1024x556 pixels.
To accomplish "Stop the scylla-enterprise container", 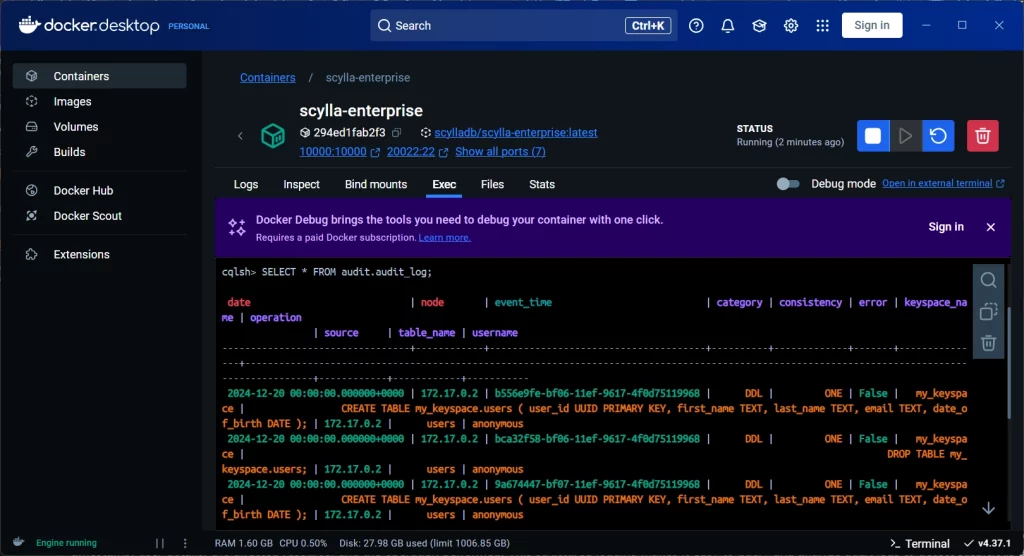I will tap(873, 136).
